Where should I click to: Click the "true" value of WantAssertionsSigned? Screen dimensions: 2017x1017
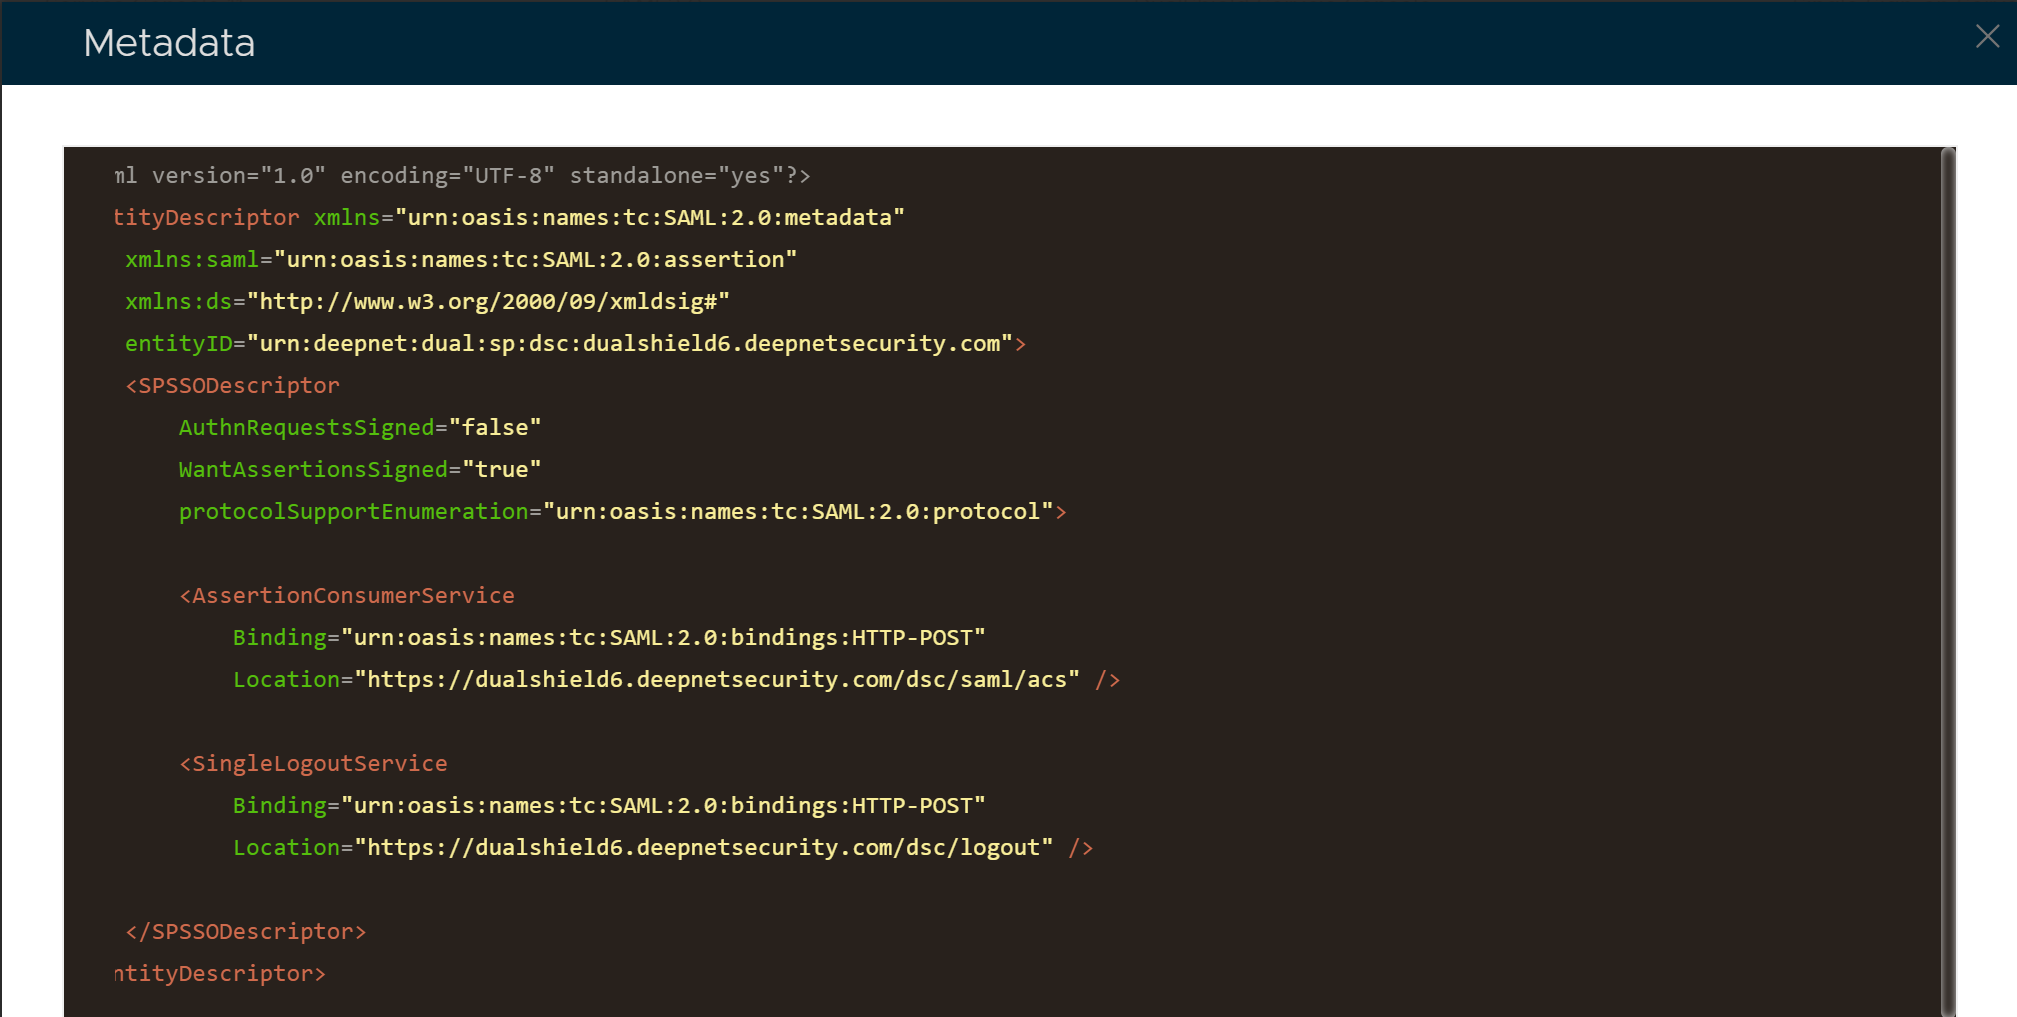click(502, 470)
